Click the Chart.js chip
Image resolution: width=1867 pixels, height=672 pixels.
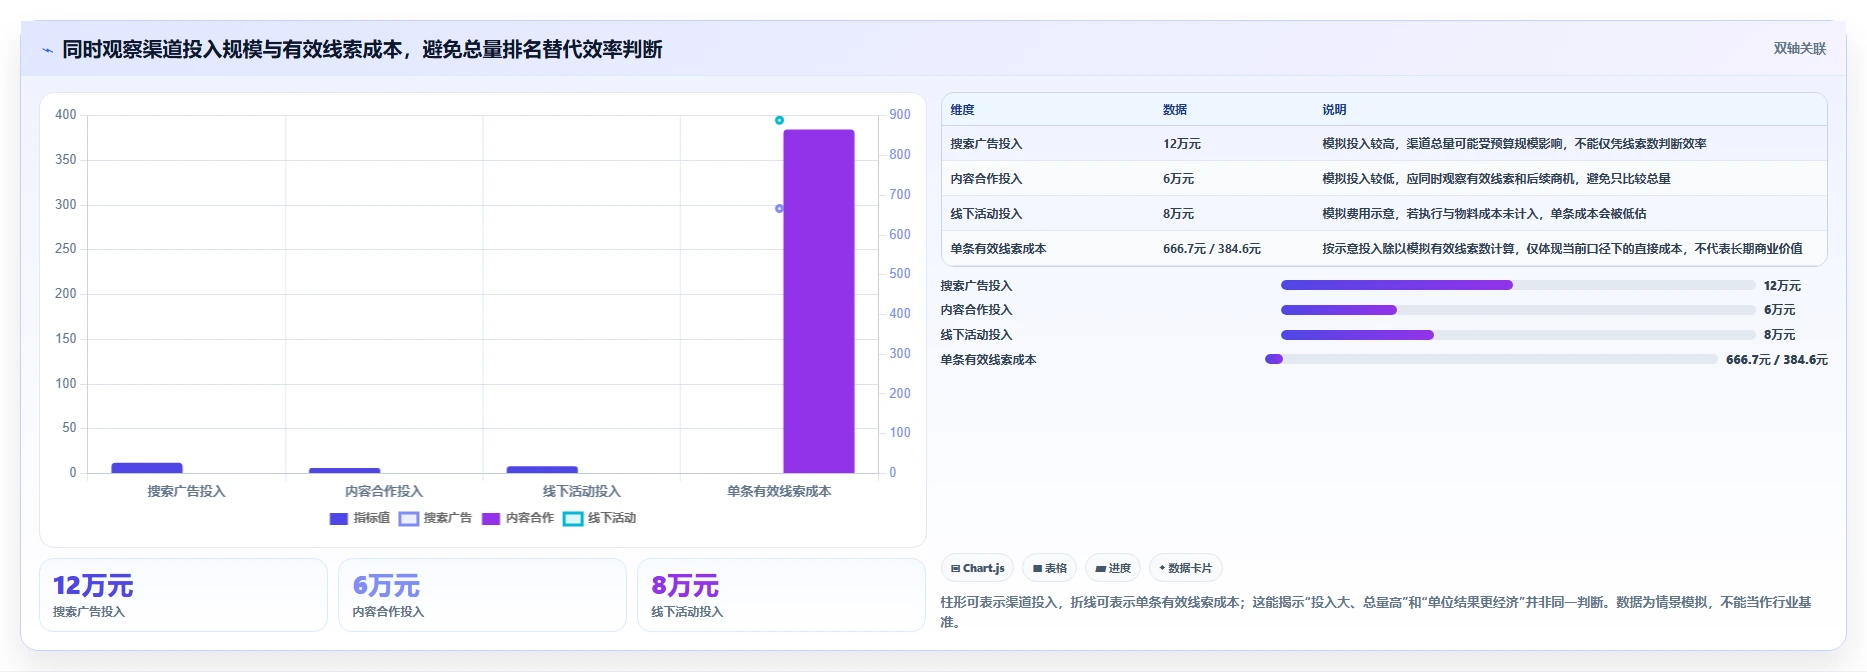[977, 568]
